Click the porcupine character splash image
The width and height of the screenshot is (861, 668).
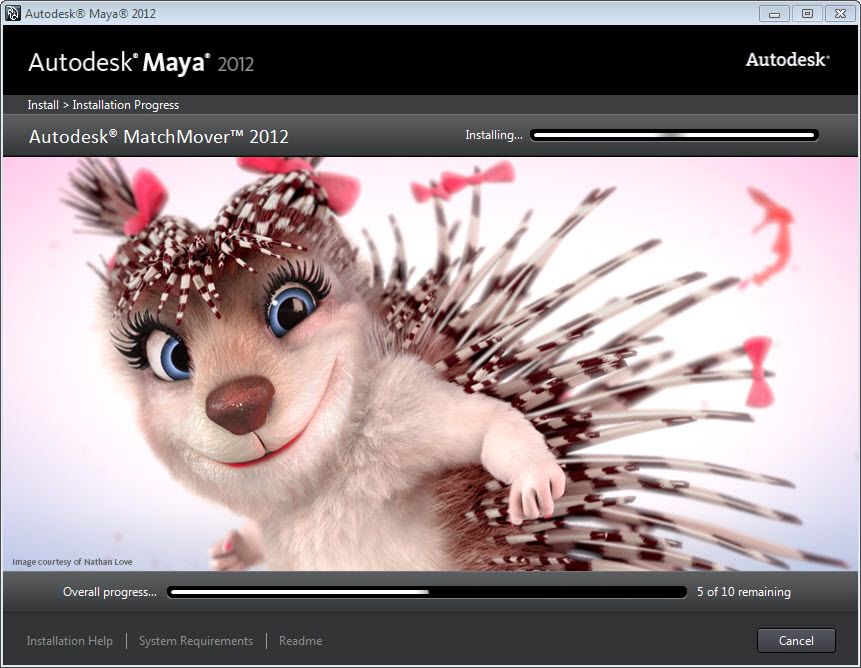pyautogui.click(x=430, y=380)
